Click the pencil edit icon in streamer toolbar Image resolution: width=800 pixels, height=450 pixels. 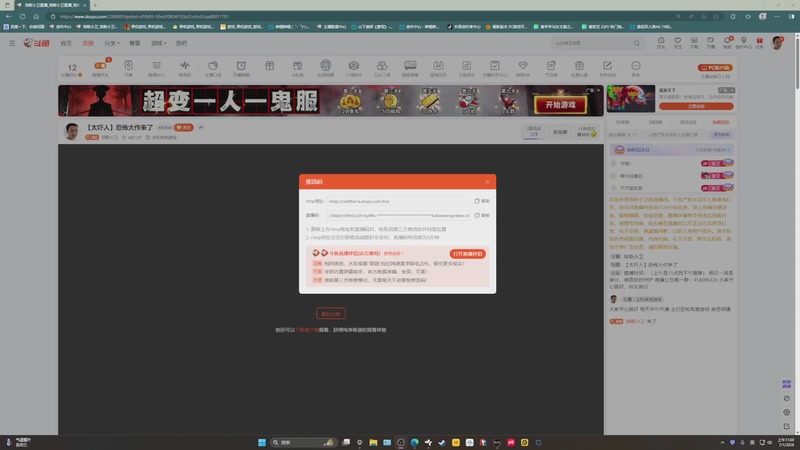[x=607, y=65]
